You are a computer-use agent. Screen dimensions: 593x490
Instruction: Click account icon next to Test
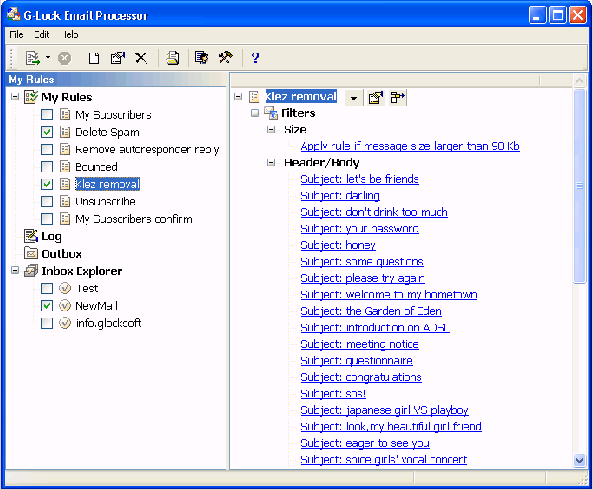65,288
